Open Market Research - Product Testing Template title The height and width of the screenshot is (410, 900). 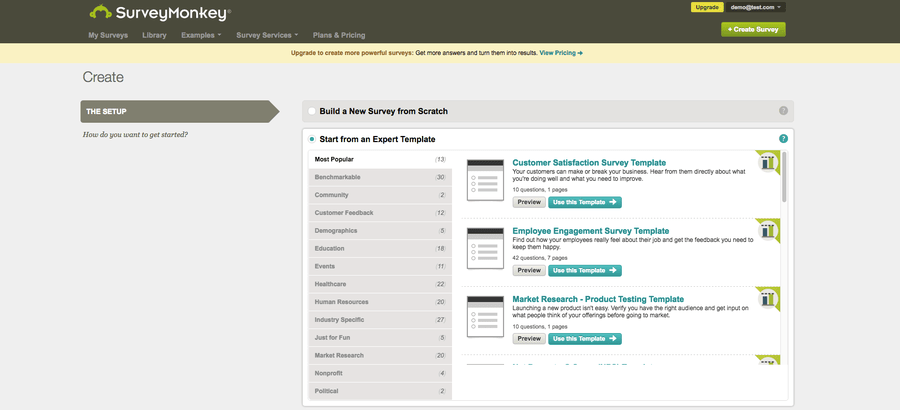(x=598, y=299)
